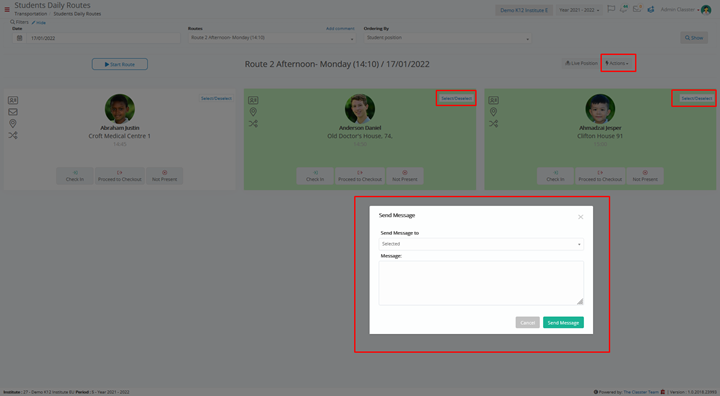Click shuffle route icon on Abraham Justin's card
The image size is (720, 396).
13,135
